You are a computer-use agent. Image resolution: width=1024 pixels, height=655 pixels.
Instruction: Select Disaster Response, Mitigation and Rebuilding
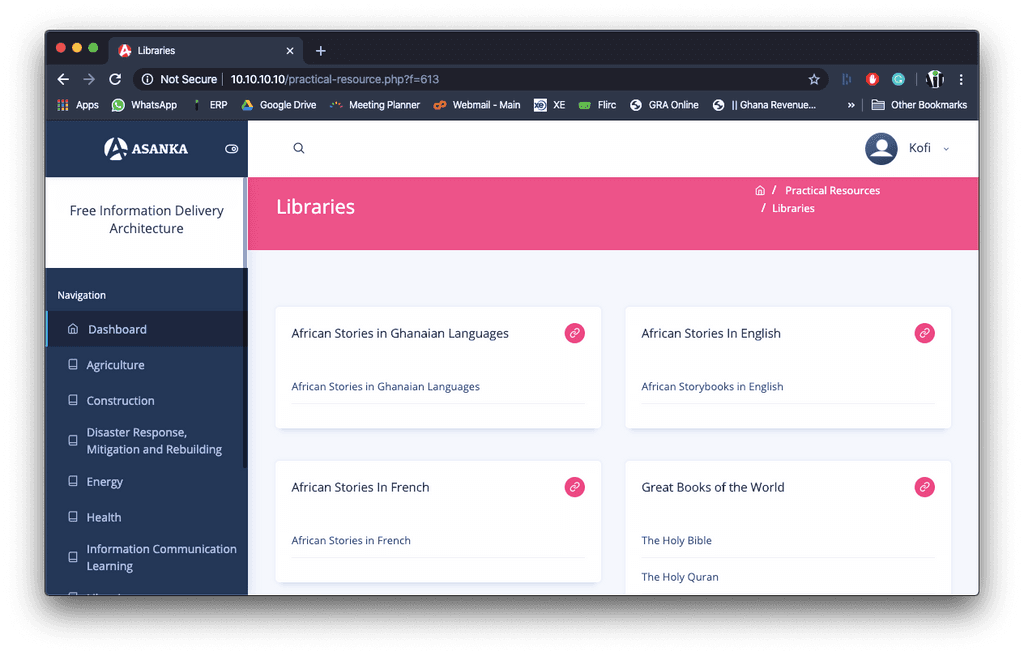(146, 441)
